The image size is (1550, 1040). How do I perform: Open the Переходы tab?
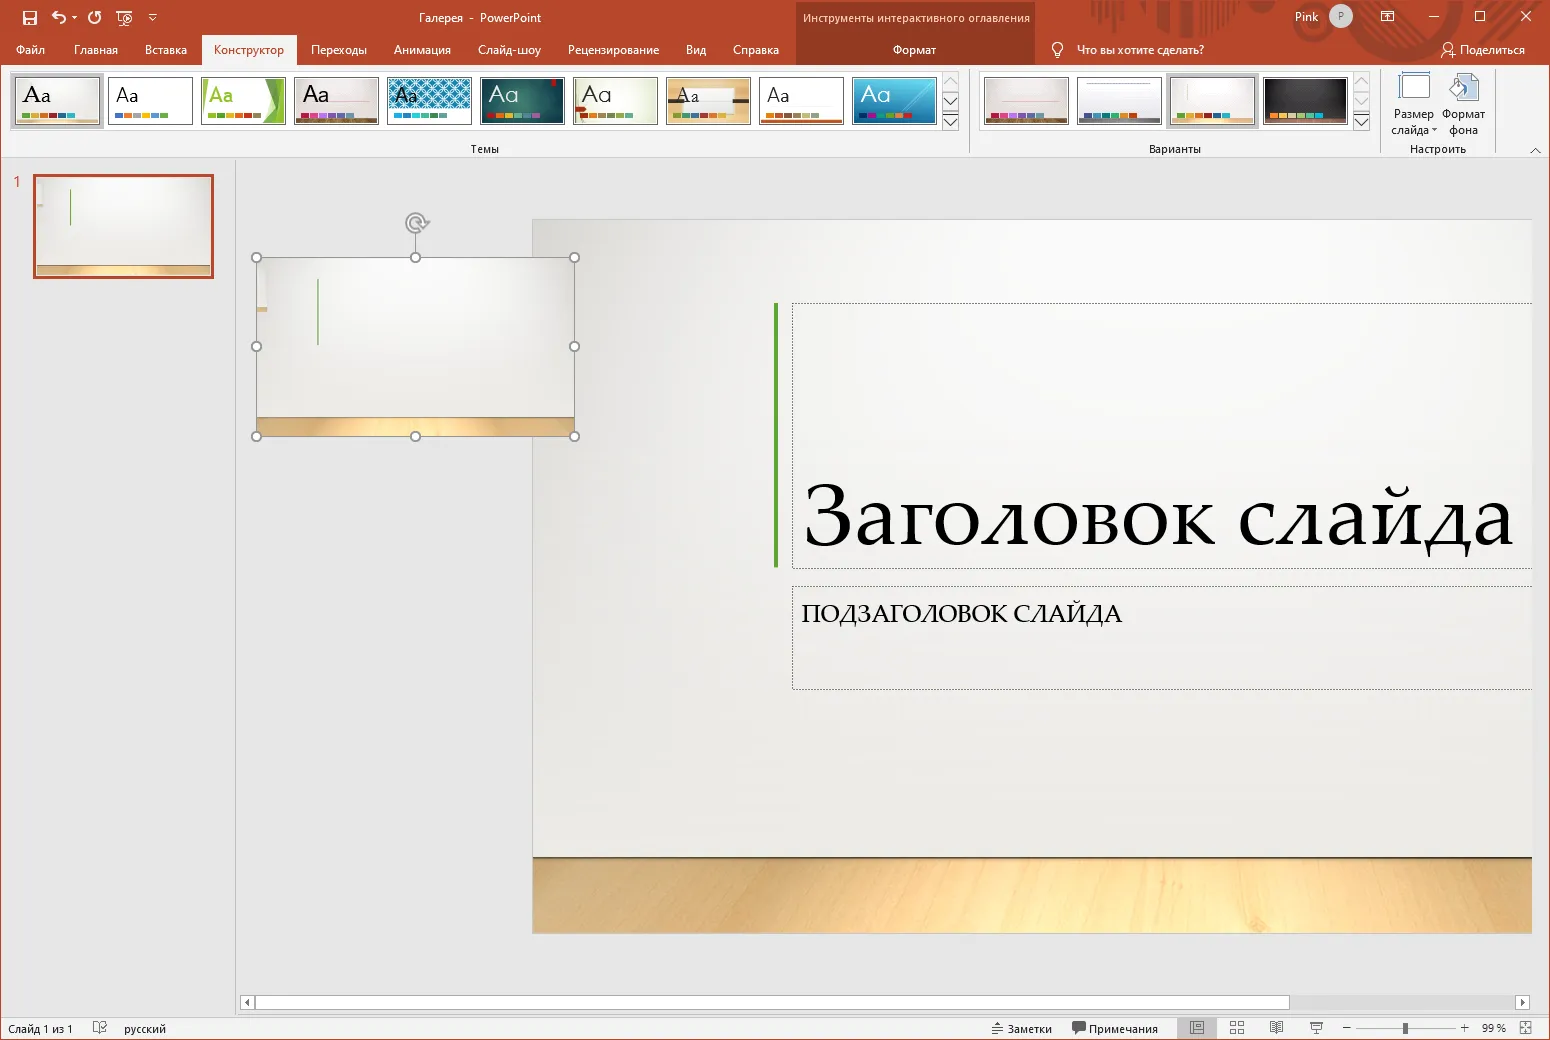pos(339,50)
